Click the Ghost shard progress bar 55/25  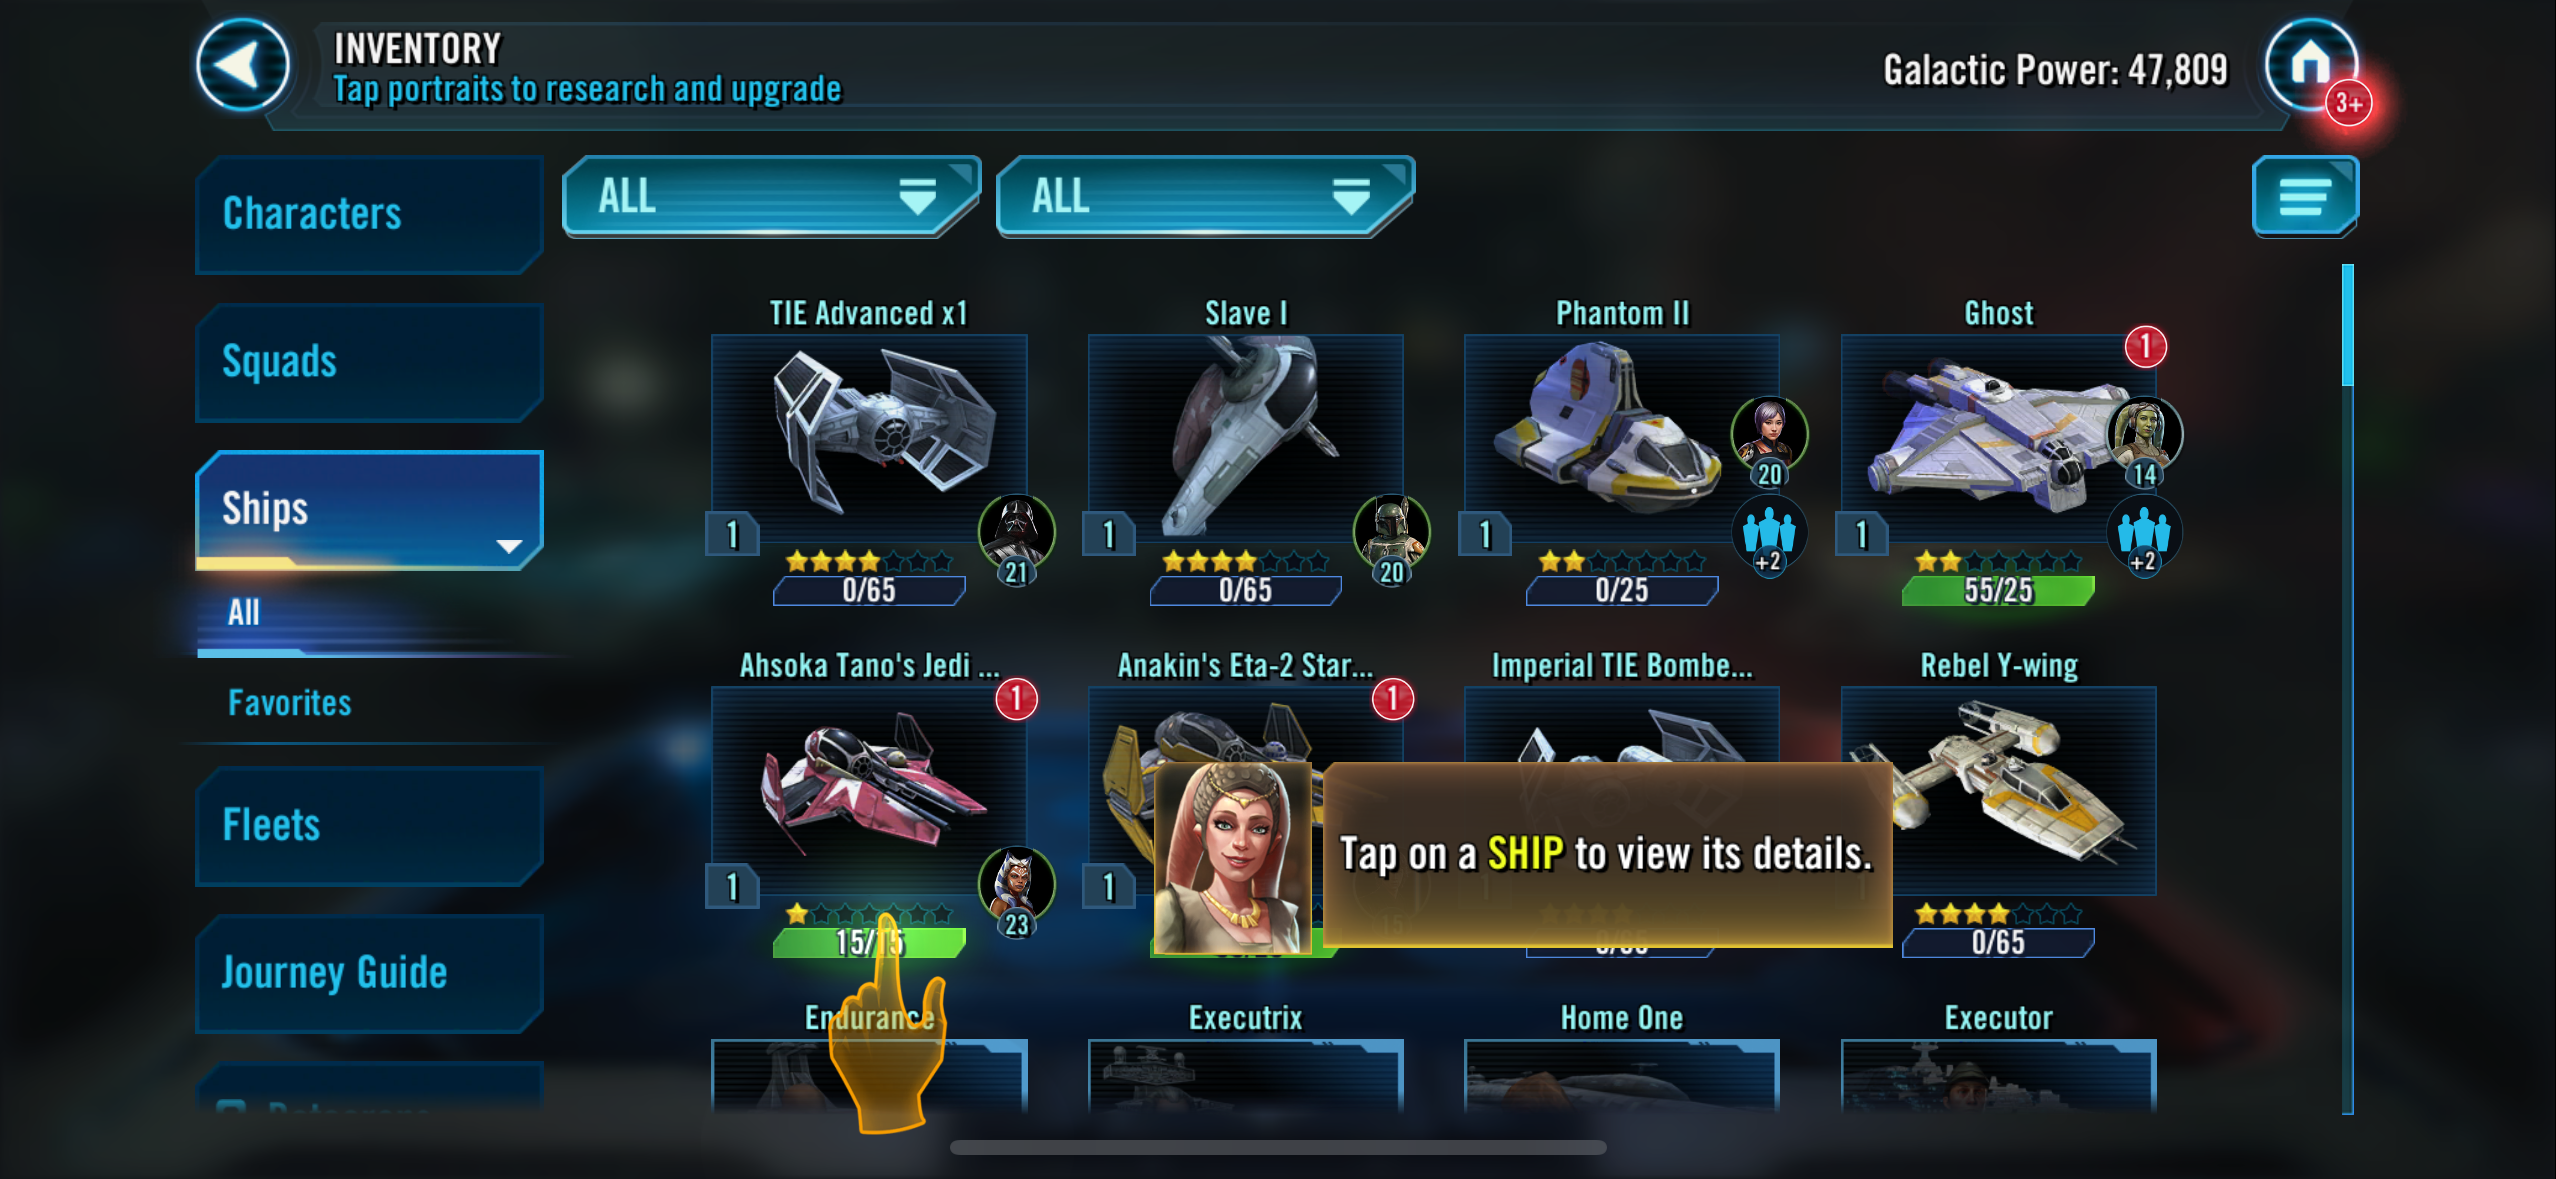click(x=1998, y=591)
